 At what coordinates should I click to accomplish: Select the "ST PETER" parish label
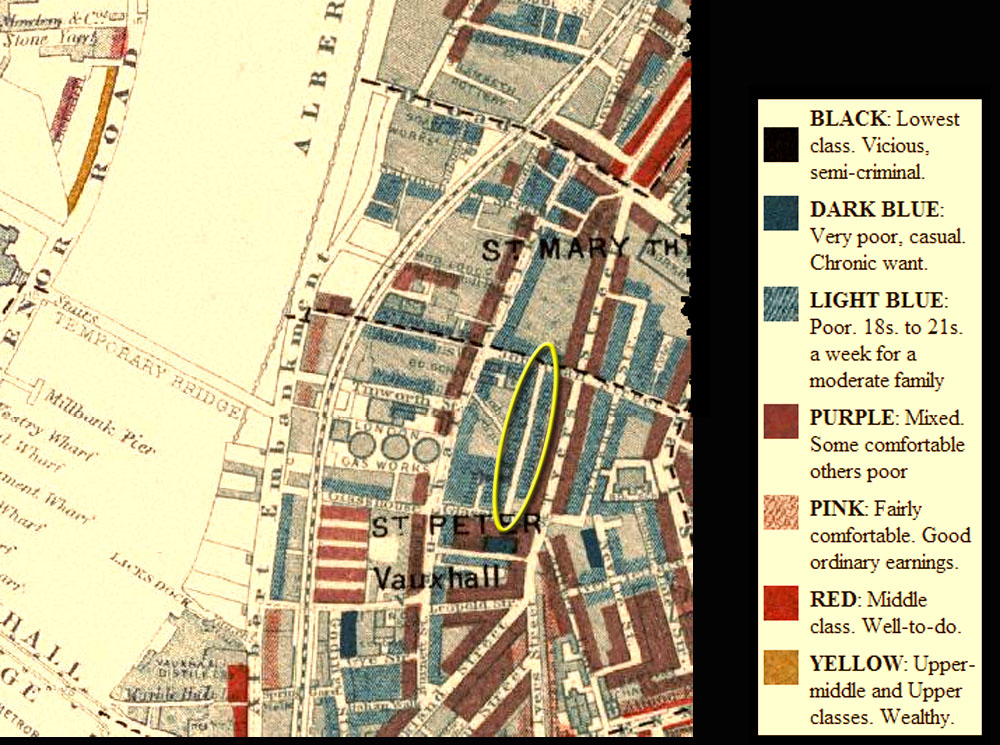(457, 526)
